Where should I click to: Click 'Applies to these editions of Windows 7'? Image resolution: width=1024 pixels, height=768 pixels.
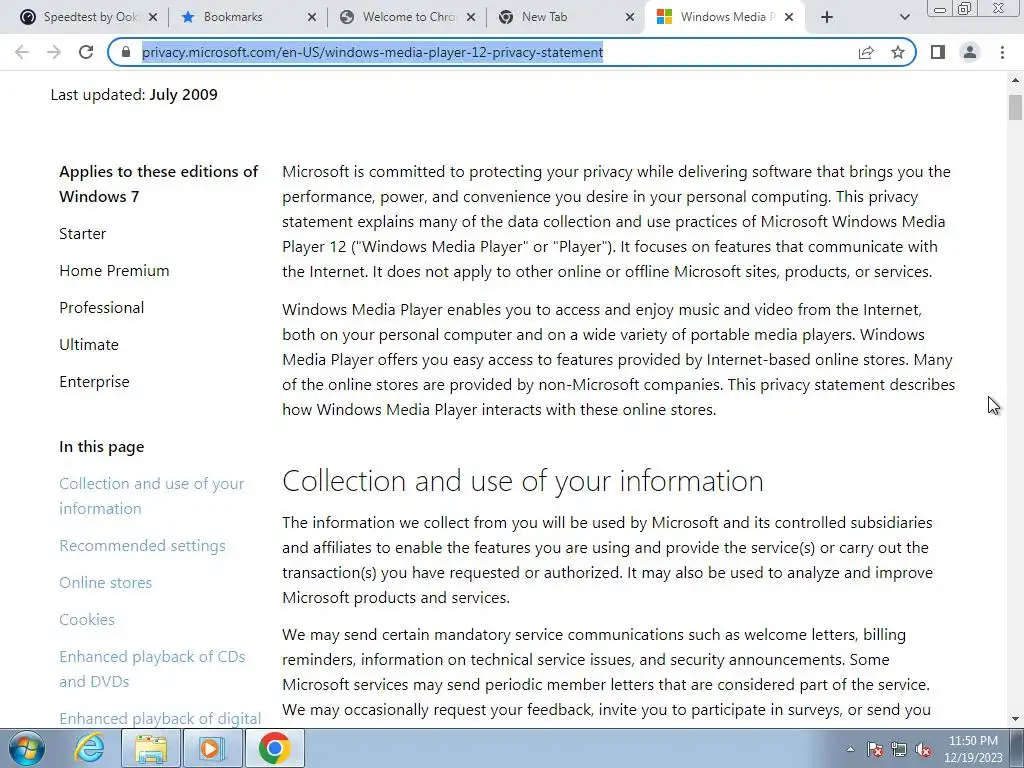click(159, 184)
